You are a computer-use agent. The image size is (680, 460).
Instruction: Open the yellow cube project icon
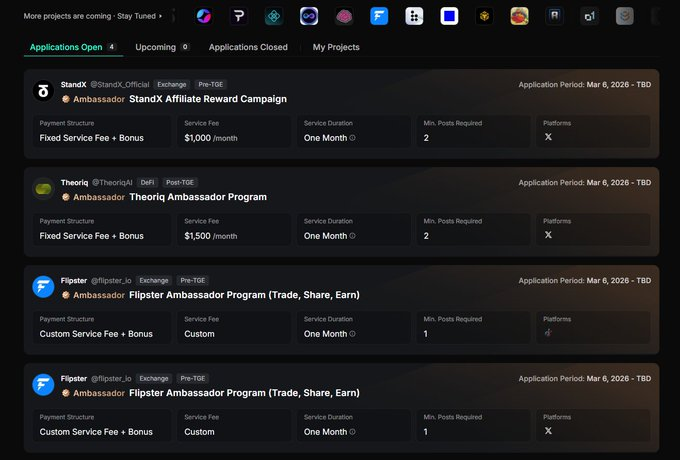pos(484,16)
